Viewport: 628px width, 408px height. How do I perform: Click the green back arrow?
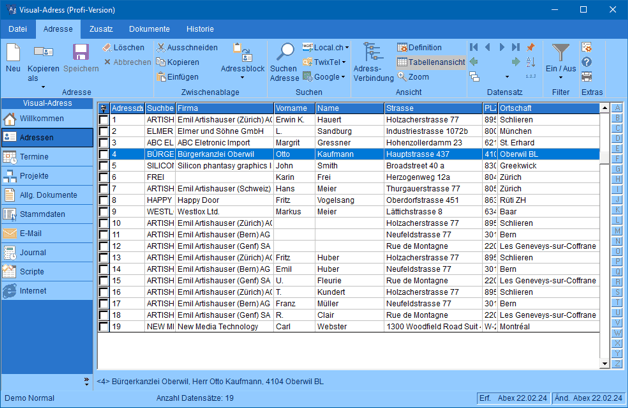474,62
